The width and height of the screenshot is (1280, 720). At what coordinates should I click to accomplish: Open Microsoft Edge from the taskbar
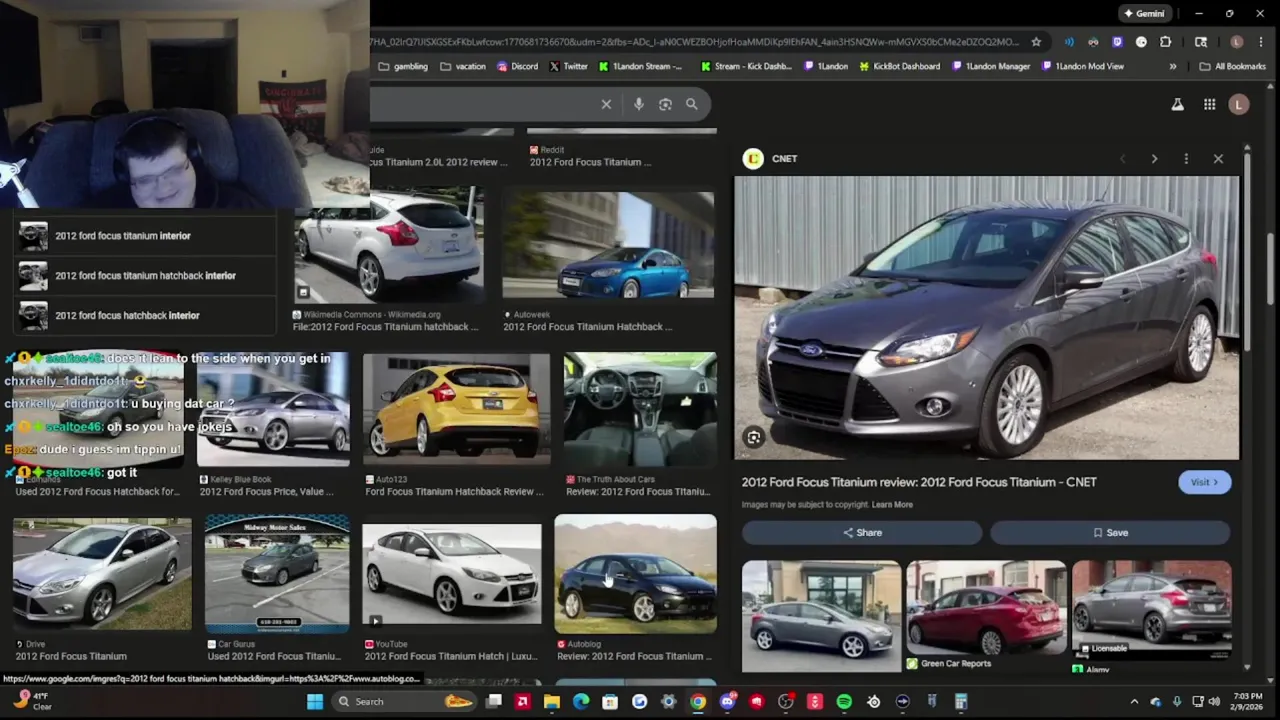click(x=581, y=702)
